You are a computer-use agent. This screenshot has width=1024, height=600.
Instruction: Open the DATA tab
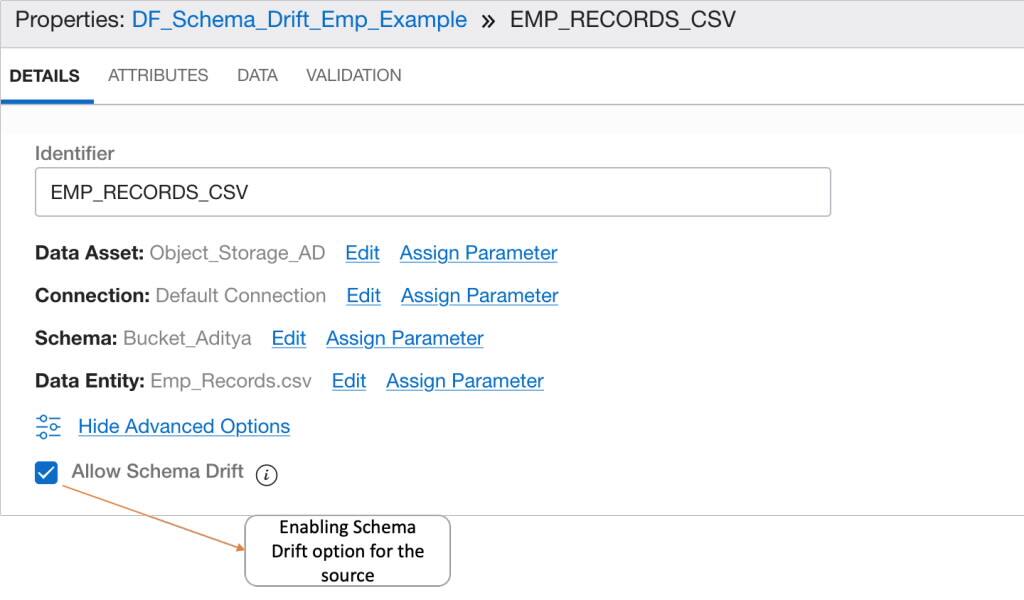coord(257,75)
